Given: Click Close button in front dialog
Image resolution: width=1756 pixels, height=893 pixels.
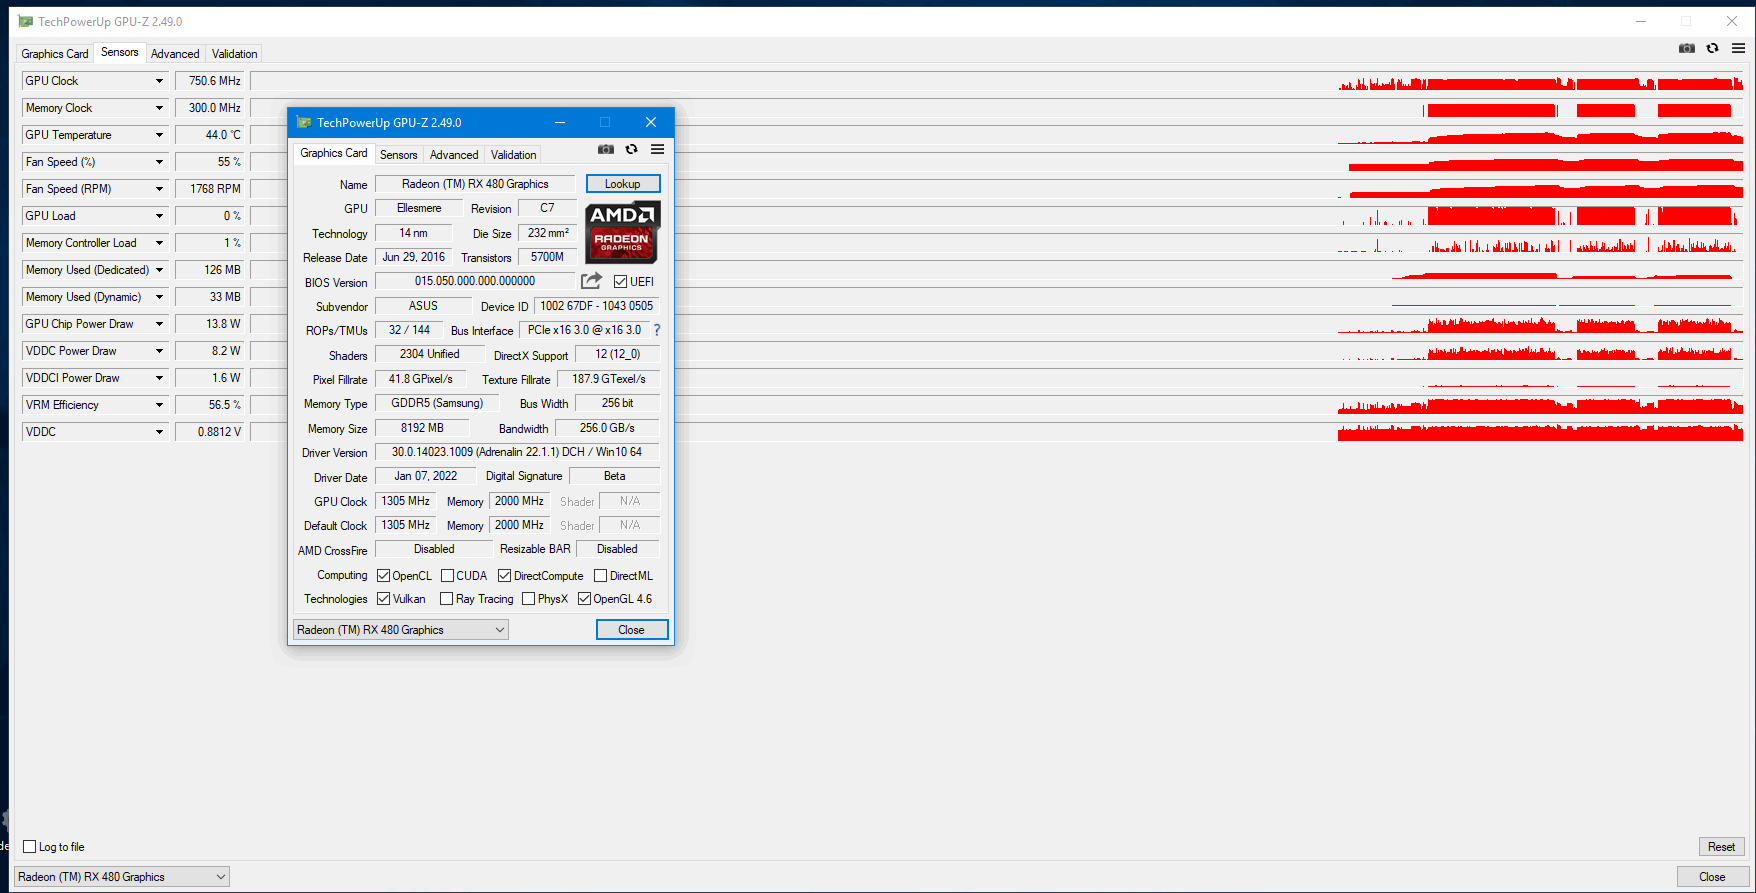Looking at the screenshot, I should pos(632,630).
